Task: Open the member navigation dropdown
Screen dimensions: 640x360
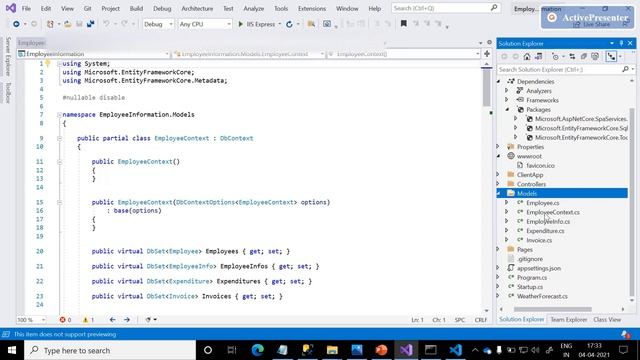Action: pos(404,54)
